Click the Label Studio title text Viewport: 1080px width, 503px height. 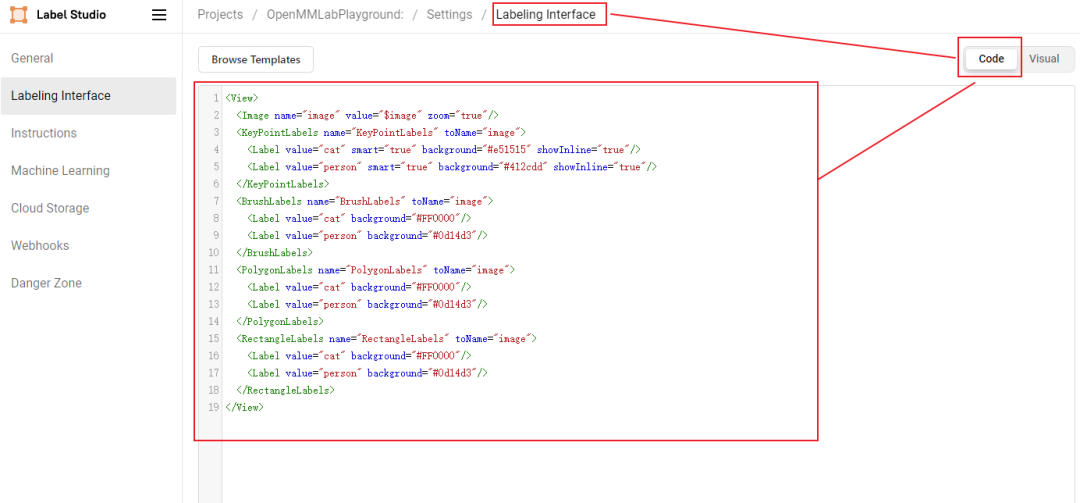[71, 14]
